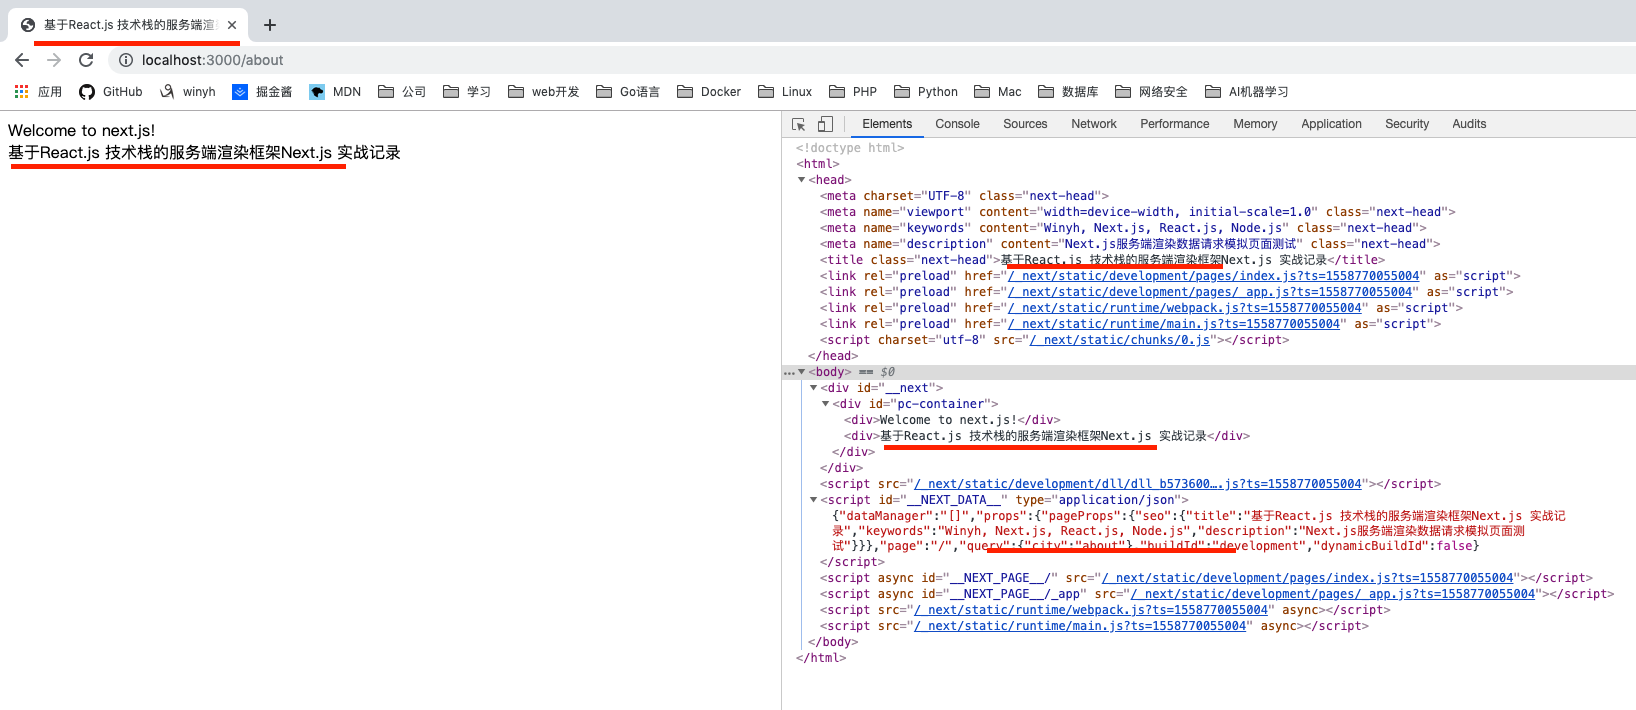Open the Python bookmark folder
Screen dimensions: 1636x710
[x=926, y=91]
